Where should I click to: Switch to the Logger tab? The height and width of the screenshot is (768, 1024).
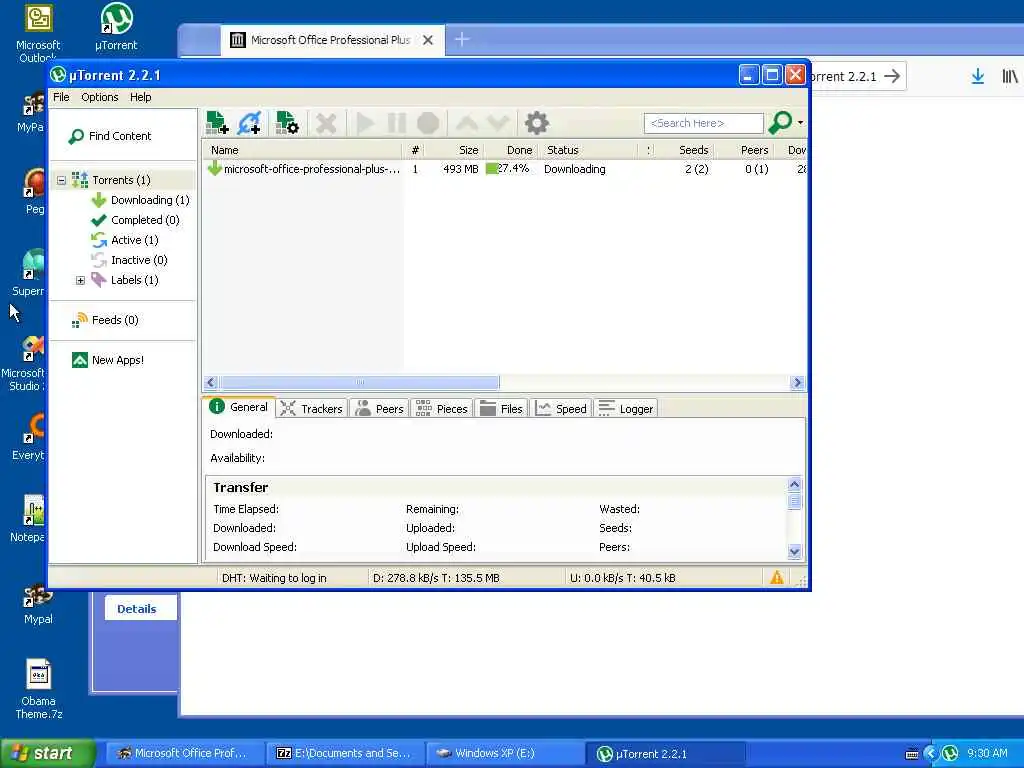click(x=626, y=409)
